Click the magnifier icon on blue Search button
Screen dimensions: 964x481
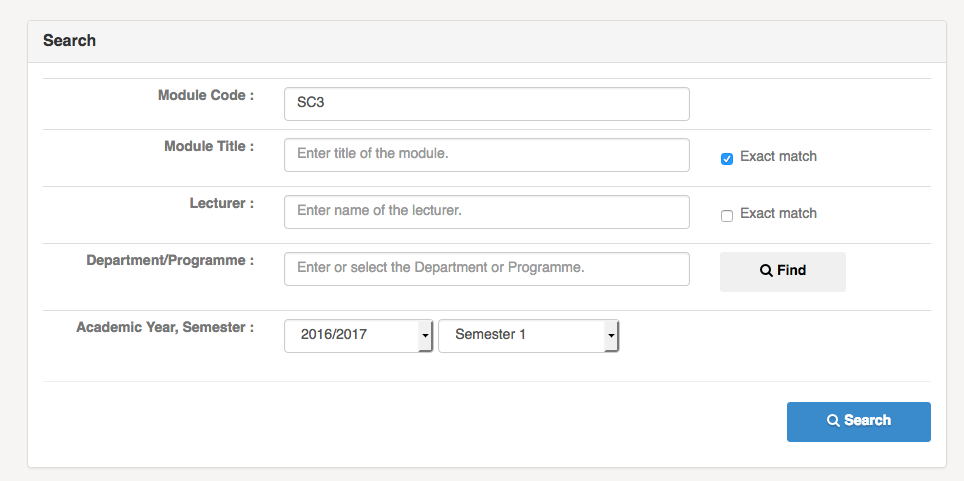833,421
